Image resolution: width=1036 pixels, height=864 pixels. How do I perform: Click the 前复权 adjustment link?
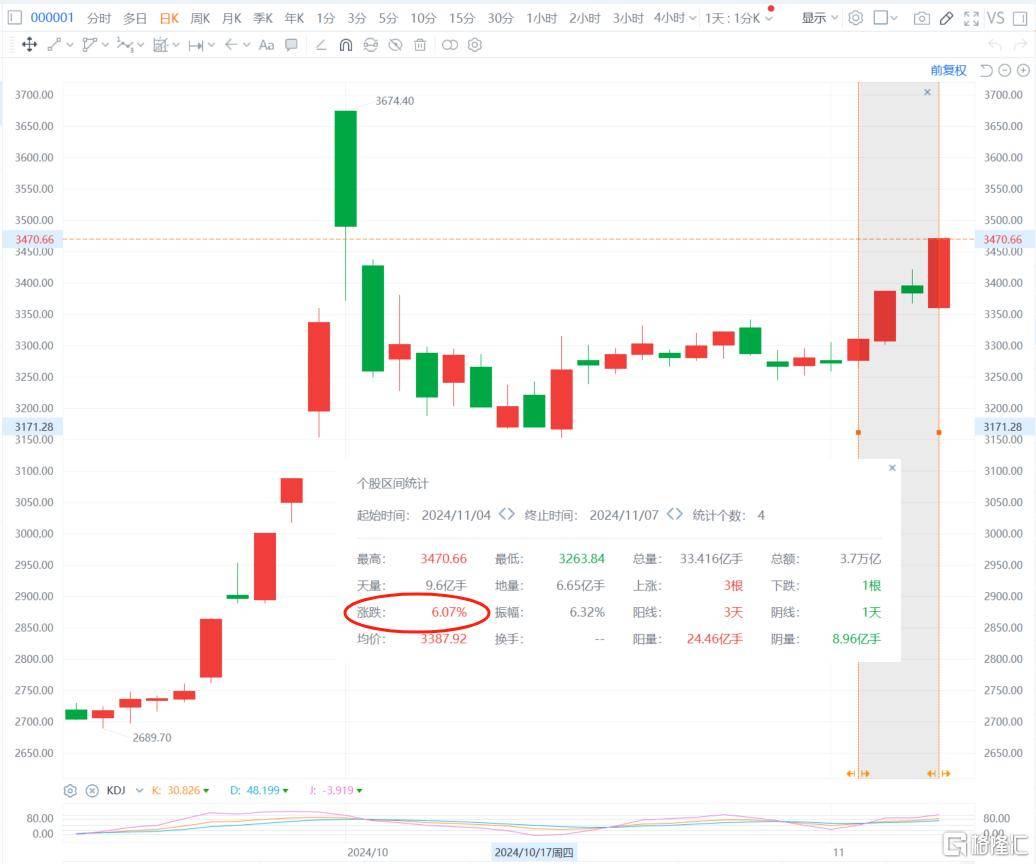click(948, 70)
